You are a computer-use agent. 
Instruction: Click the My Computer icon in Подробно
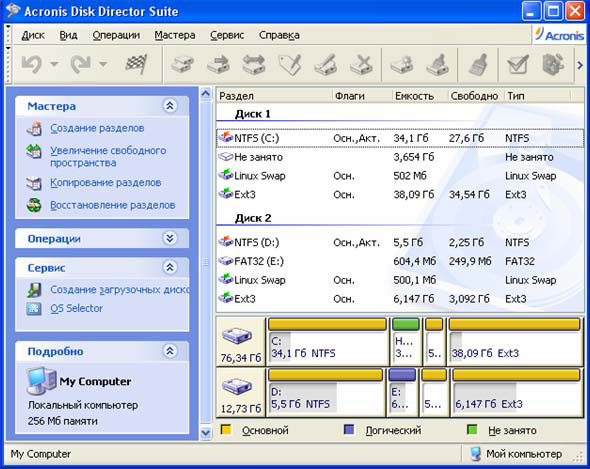(x=41, y=381)
